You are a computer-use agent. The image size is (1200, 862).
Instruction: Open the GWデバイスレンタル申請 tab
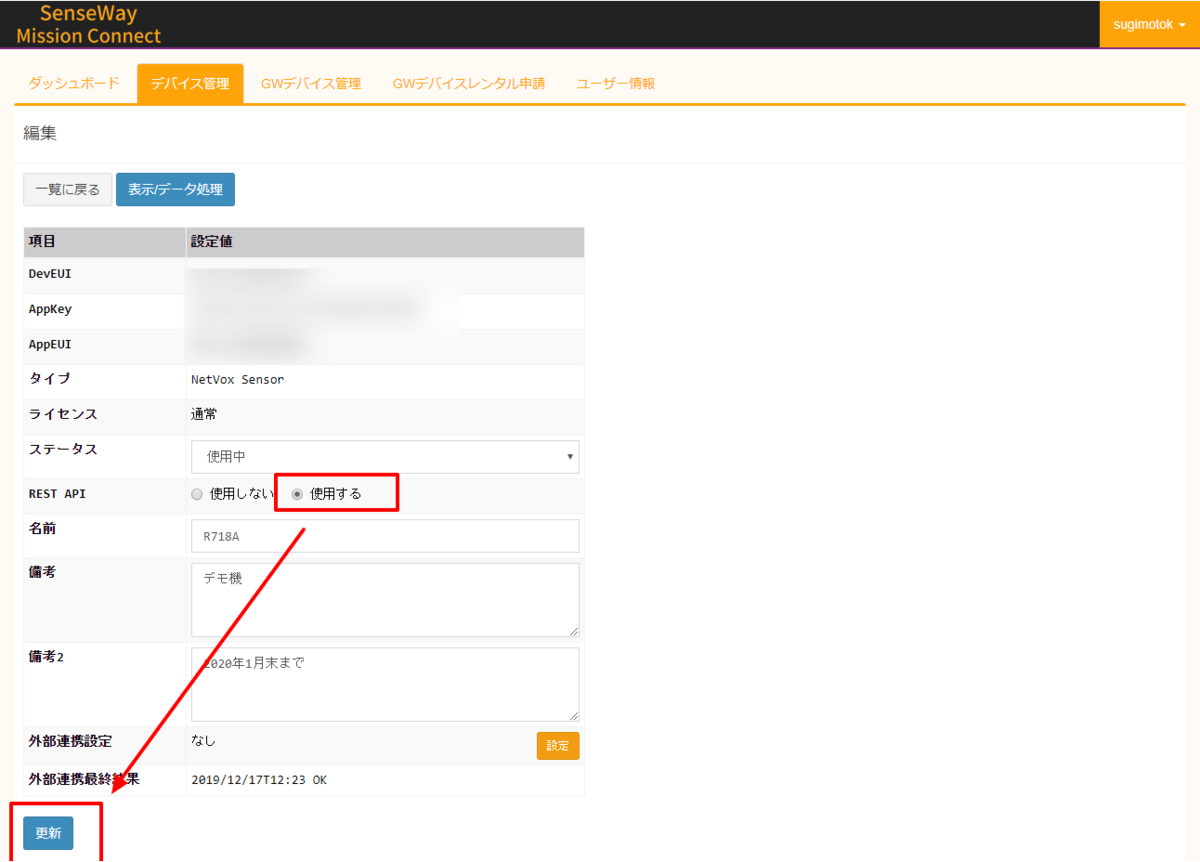click(x=469, y=84)
